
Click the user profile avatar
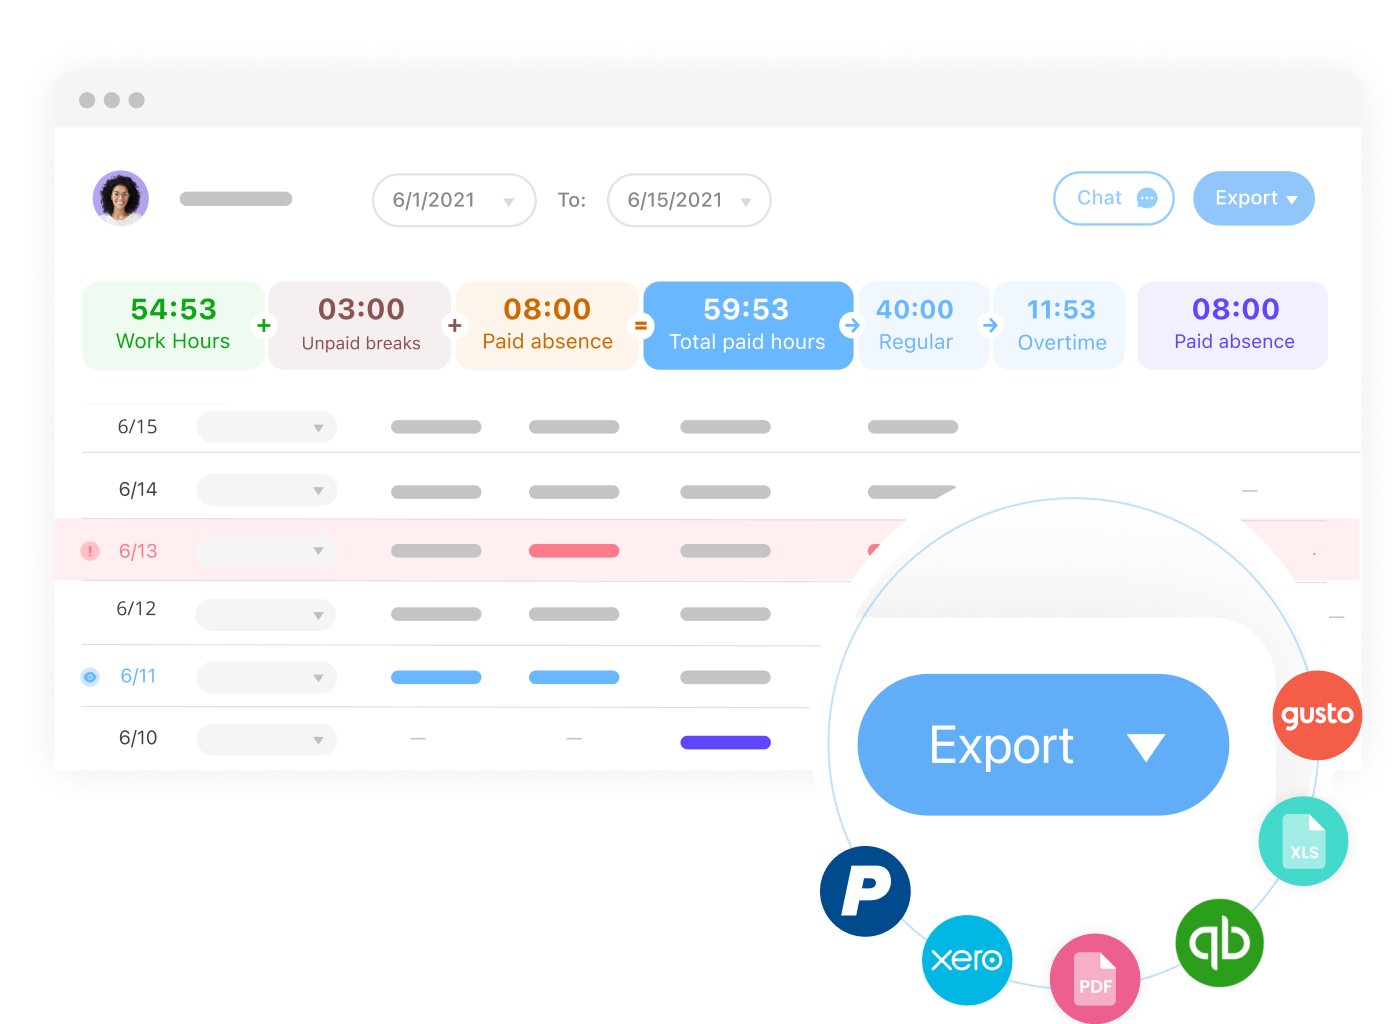pos(120,198)
